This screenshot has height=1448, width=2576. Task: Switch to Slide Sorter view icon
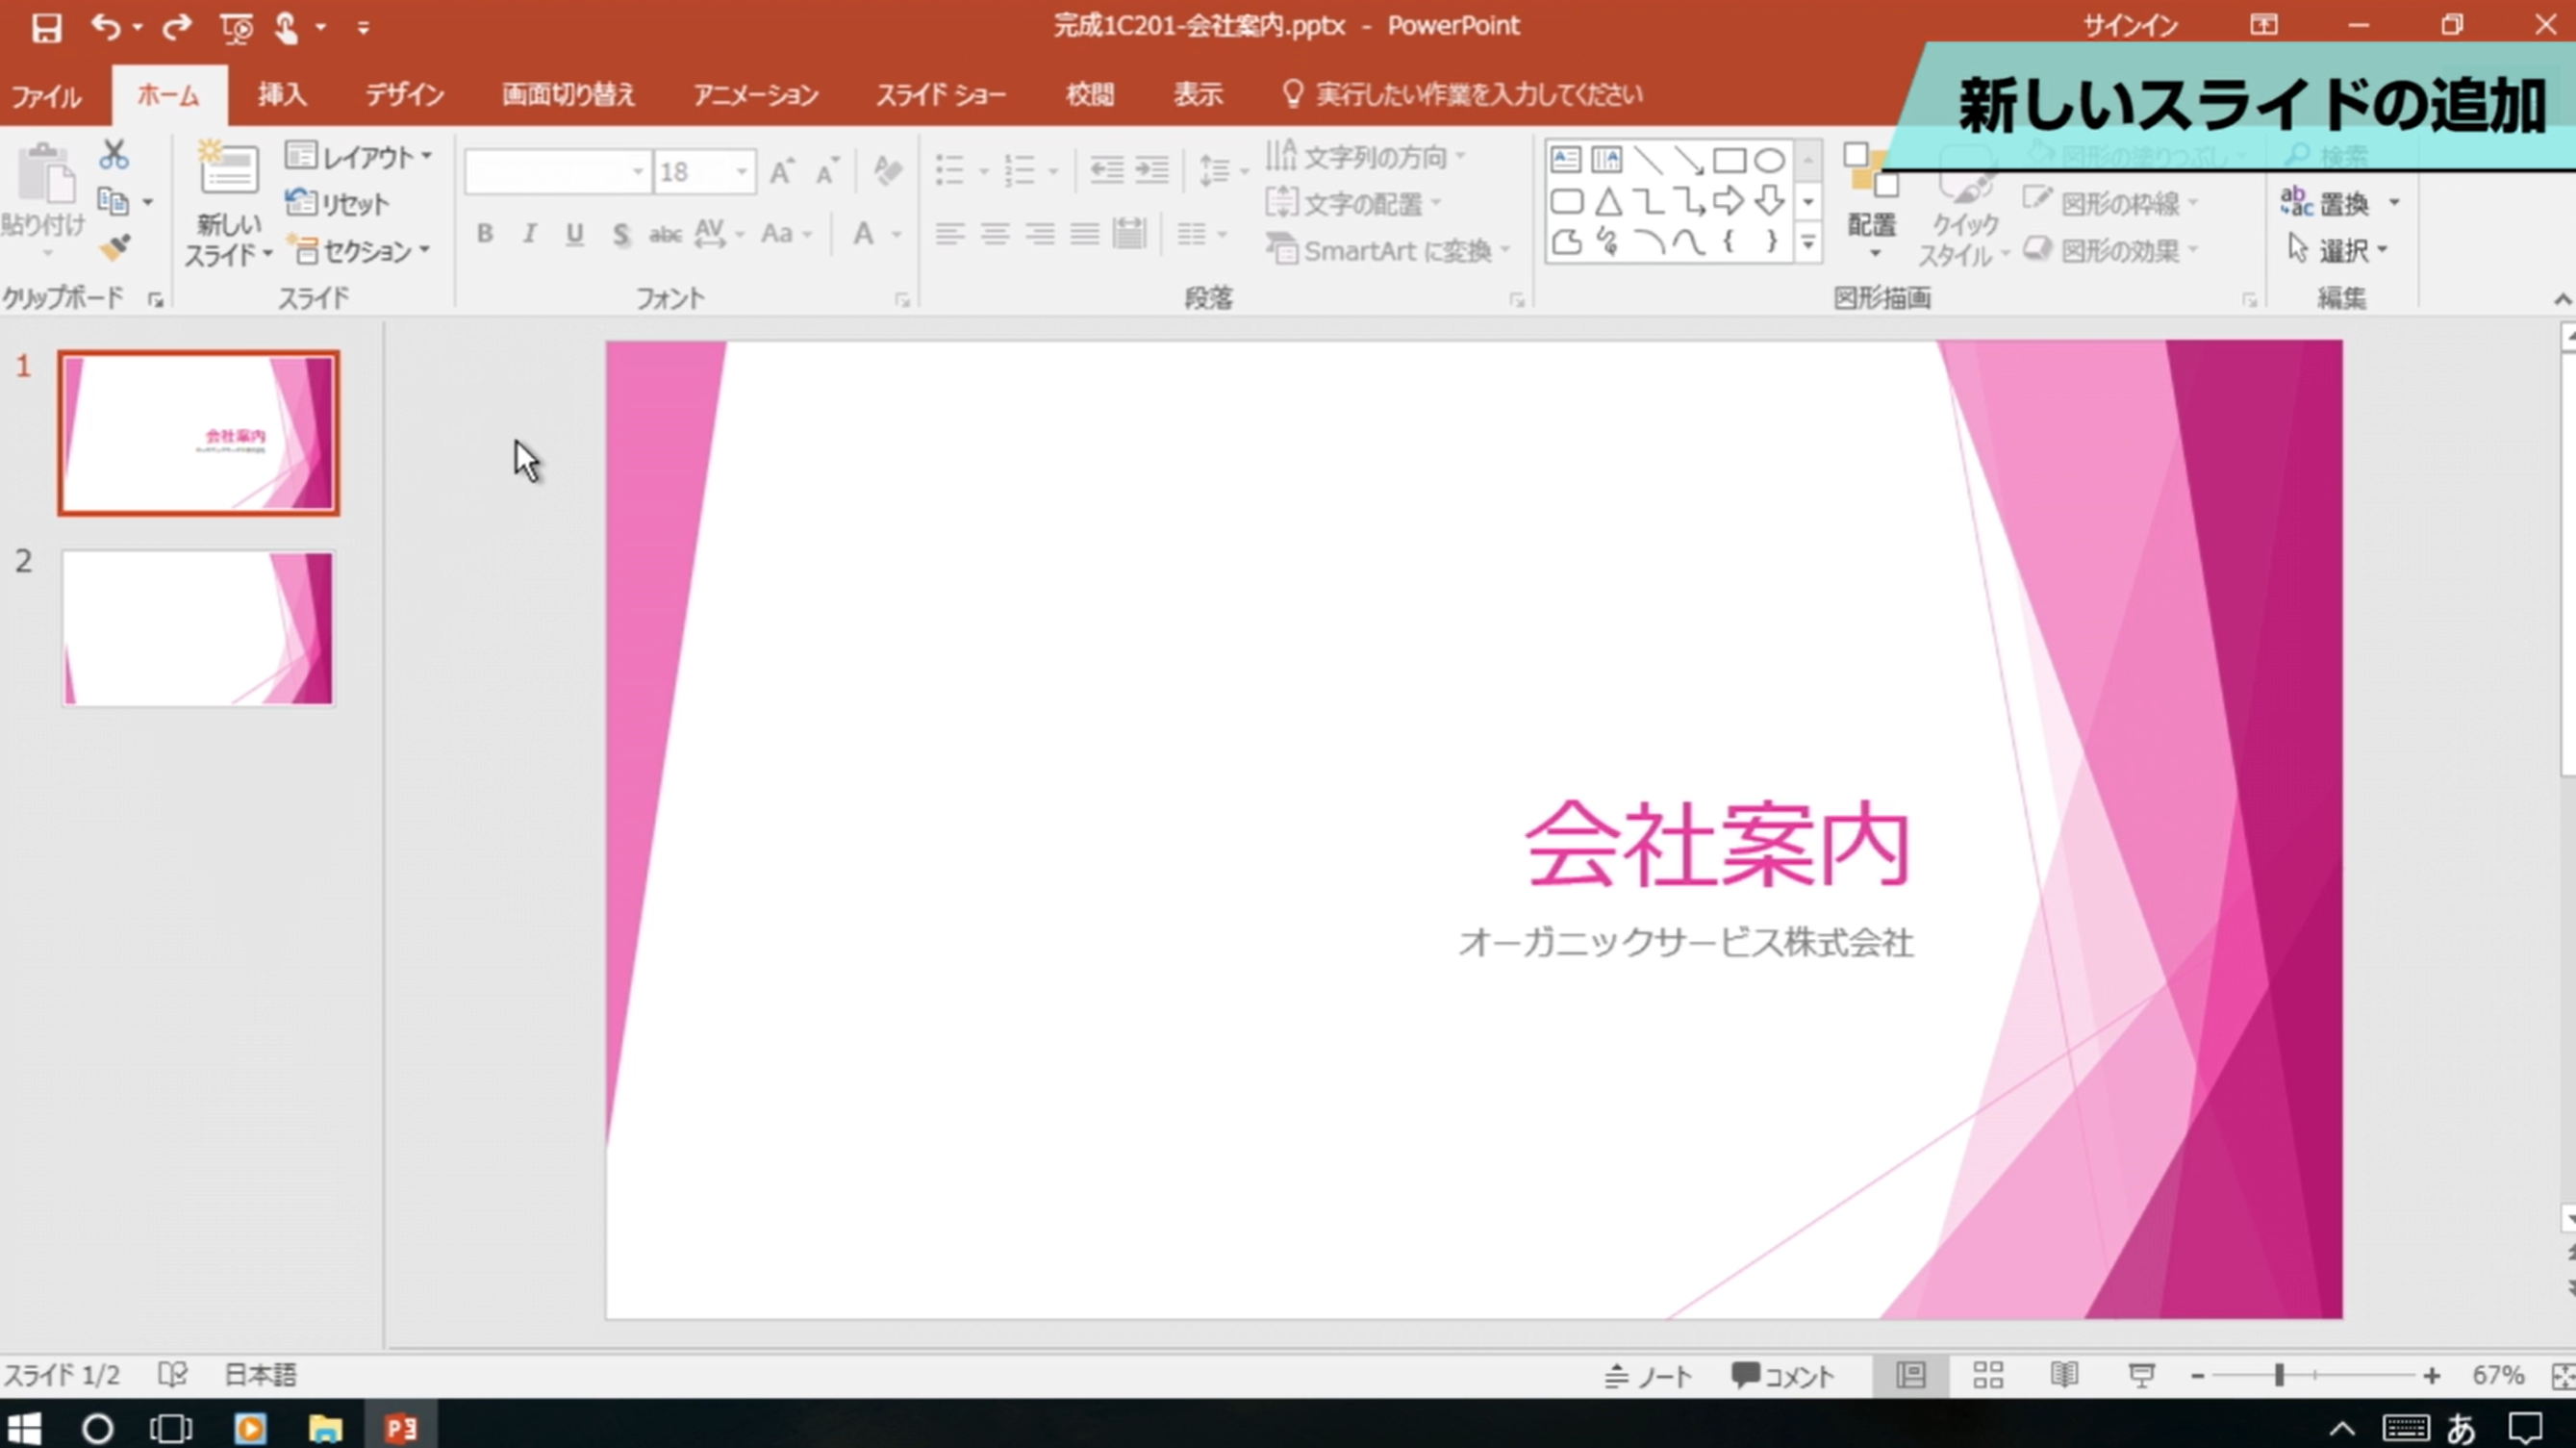1988,1375
